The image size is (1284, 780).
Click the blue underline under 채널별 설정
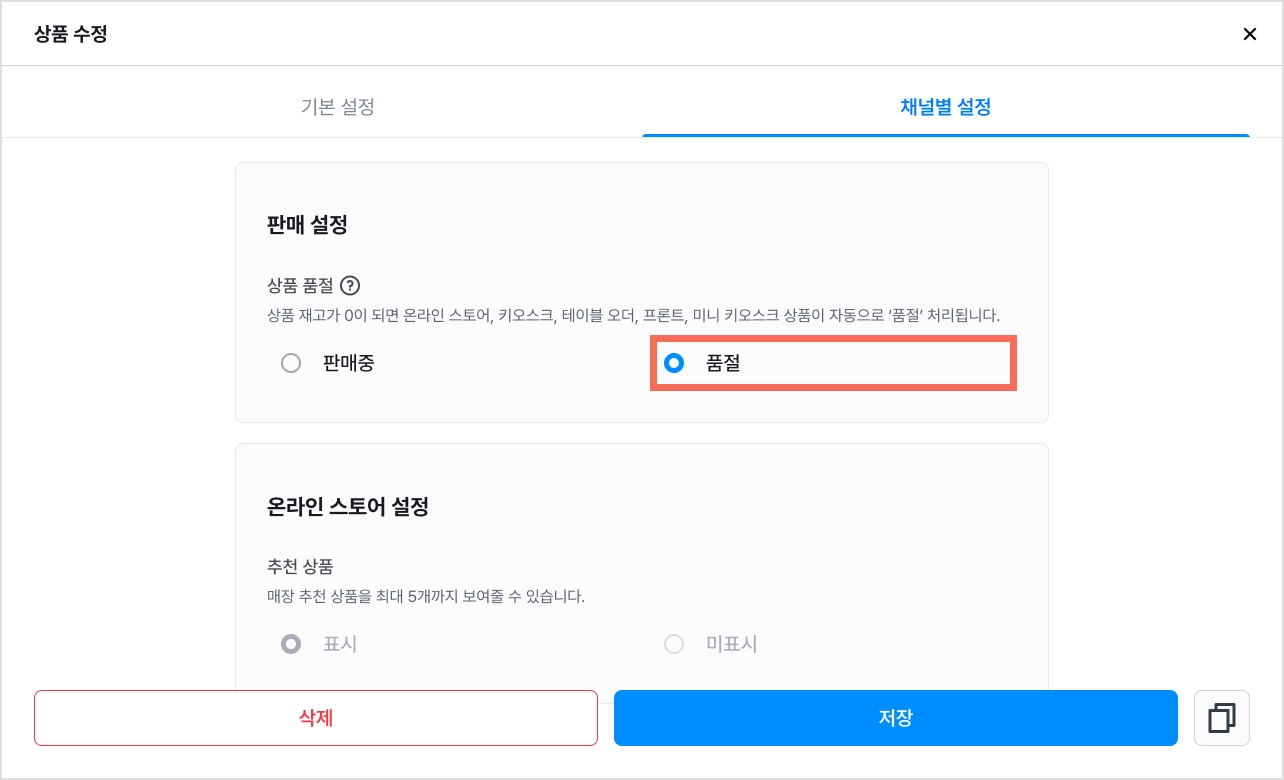click(946, 135)
